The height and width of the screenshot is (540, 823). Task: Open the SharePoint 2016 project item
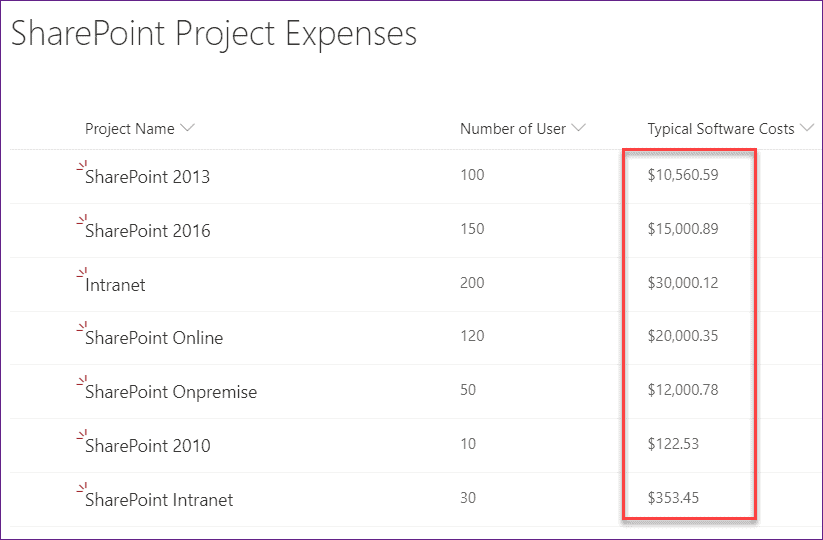point(147,231)
